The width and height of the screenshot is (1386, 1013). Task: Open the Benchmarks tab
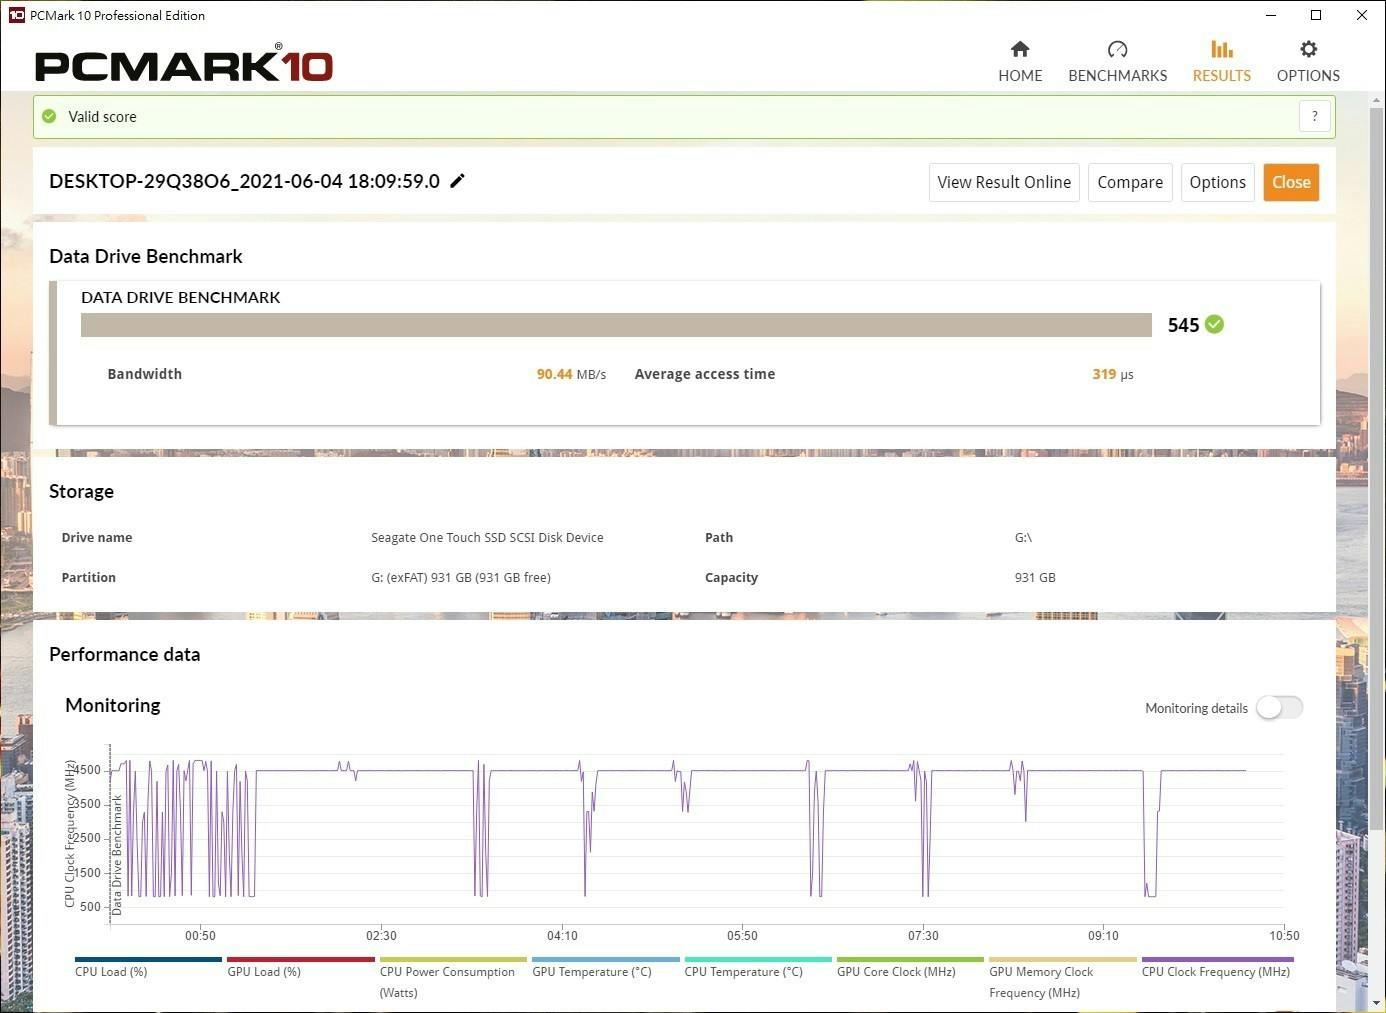click(1117, 62)
